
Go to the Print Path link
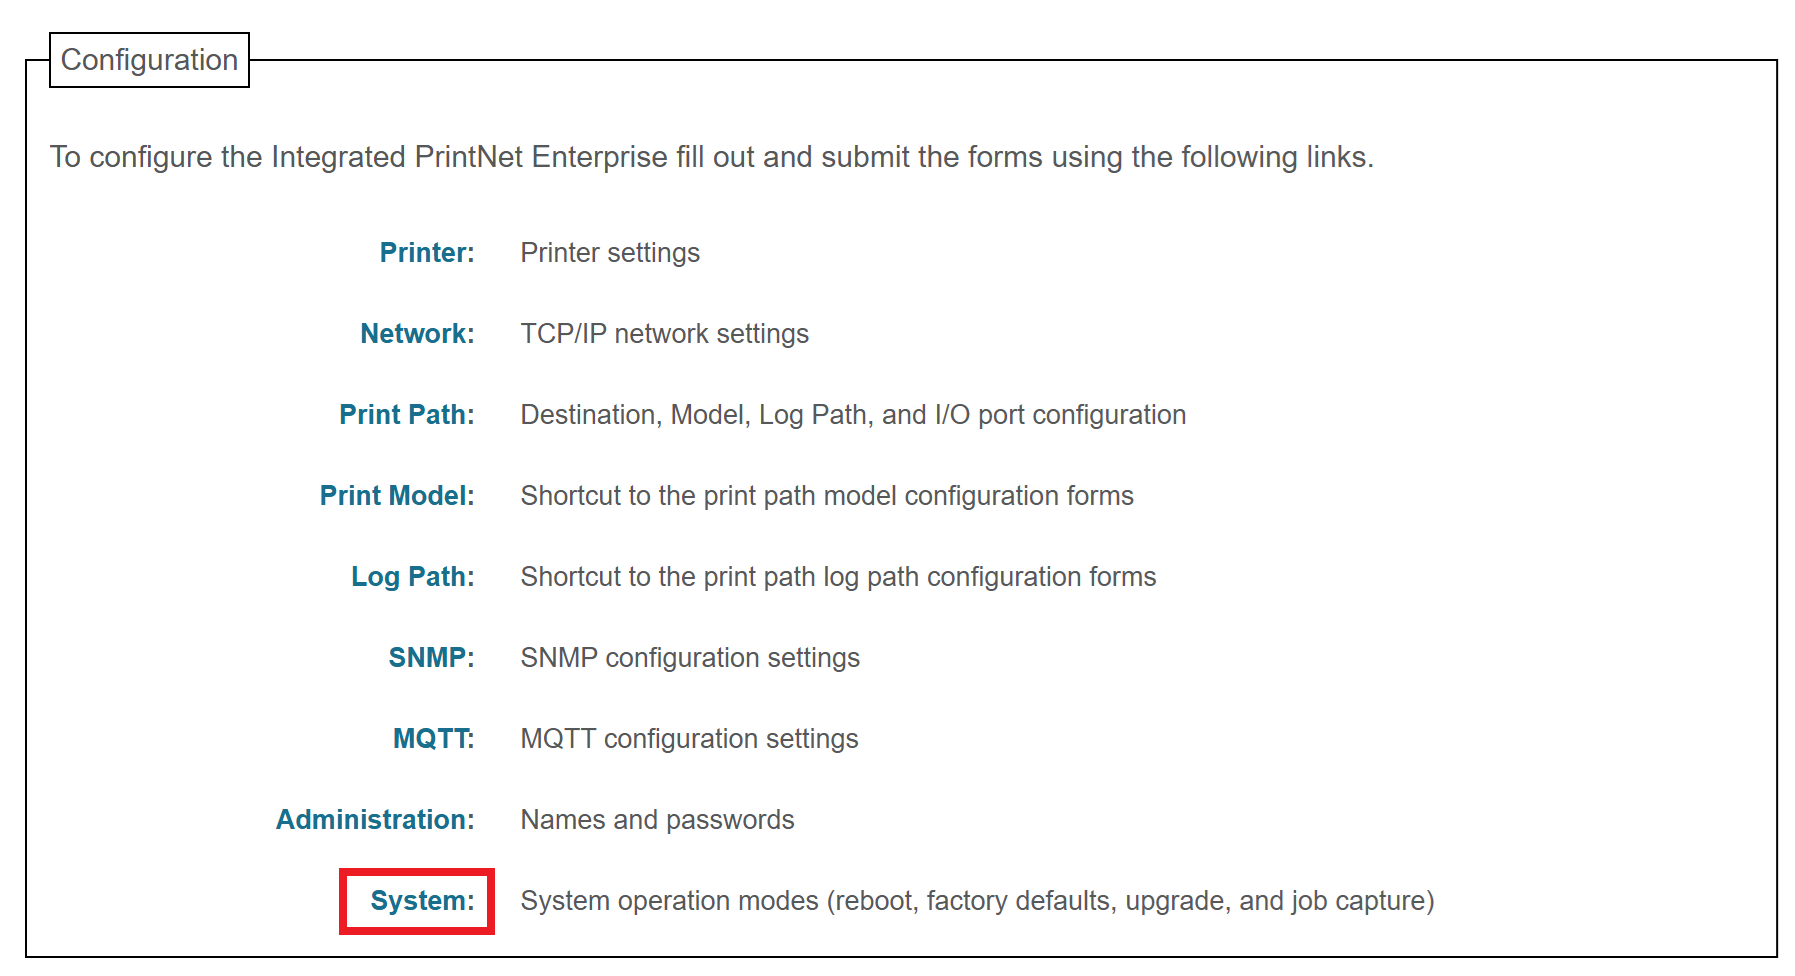tap(407, 415)
